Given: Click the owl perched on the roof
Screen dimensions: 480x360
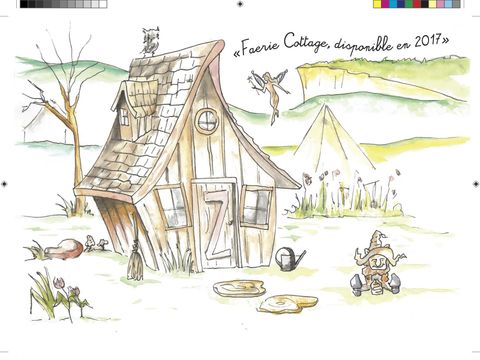Looking at the screenshot, I should coord(150,42).
